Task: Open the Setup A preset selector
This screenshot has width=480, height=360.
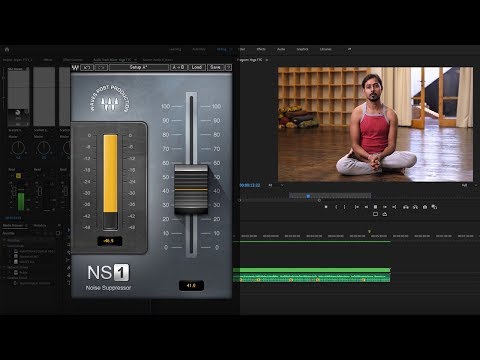Action: tap(139, 67)
